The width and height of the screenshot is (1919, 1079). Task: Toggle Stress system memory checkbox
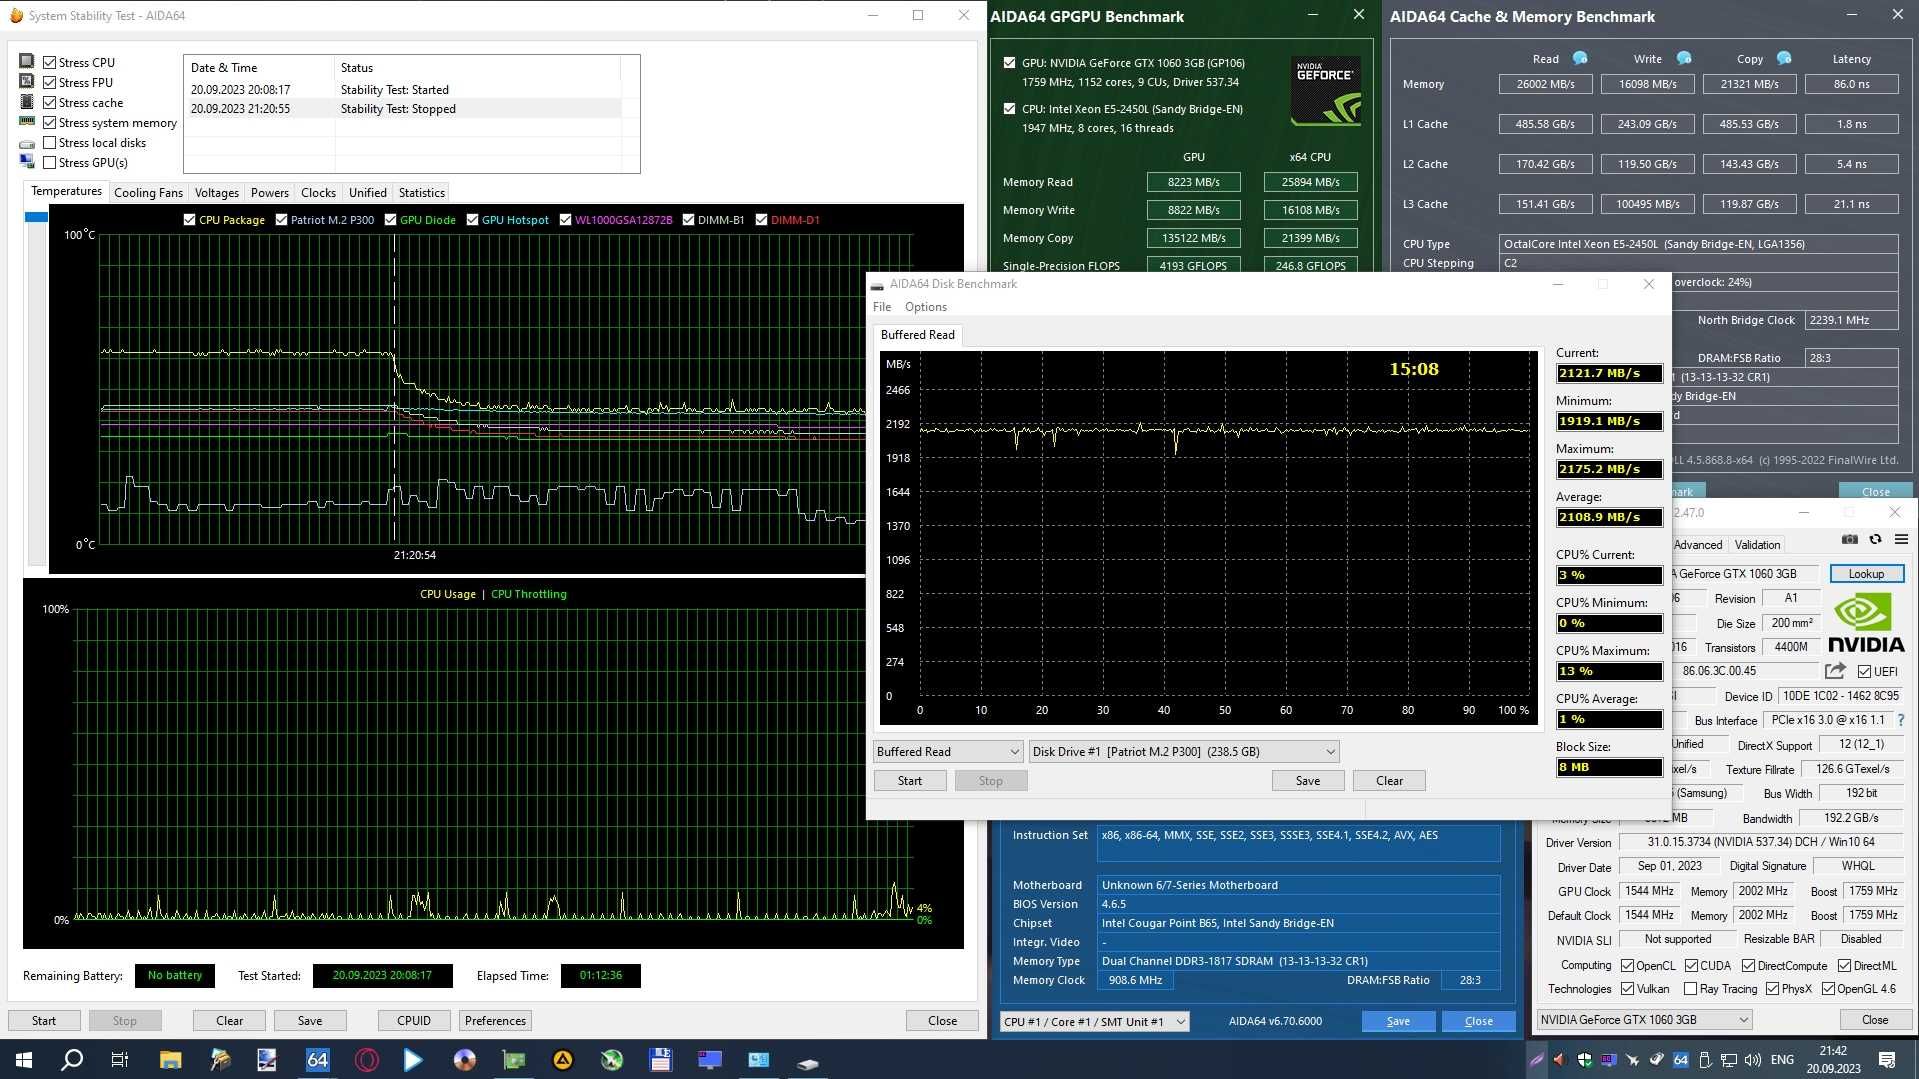pyautogui.click(x=49, y=122)
